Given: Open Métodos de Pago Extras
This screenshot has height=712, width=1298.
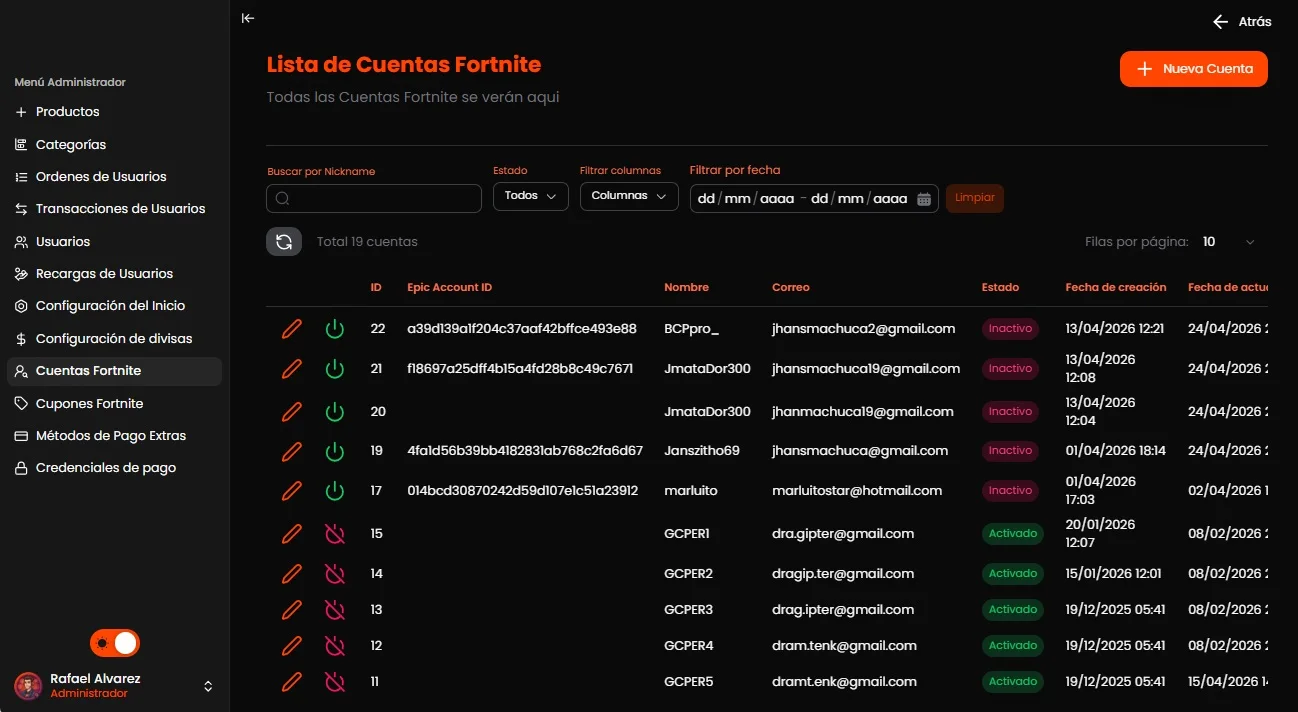Looking at the screenshot, I should tap(114, 436).
